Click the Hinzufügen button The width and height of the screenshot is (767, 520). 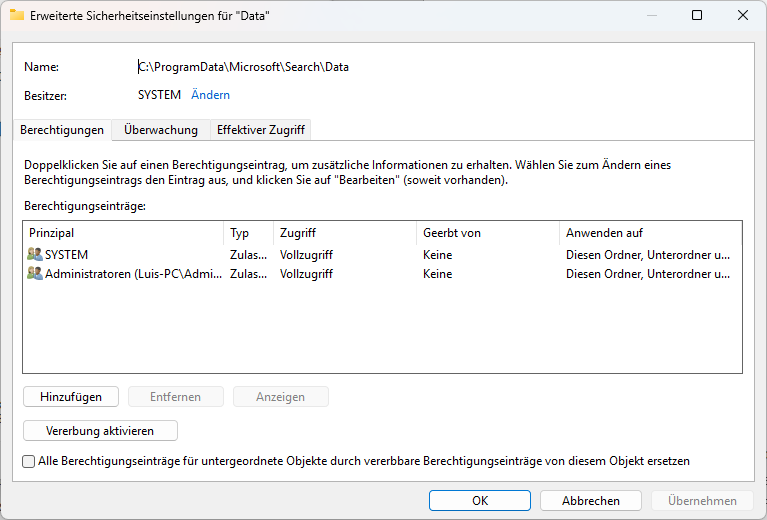coord(71,397)
